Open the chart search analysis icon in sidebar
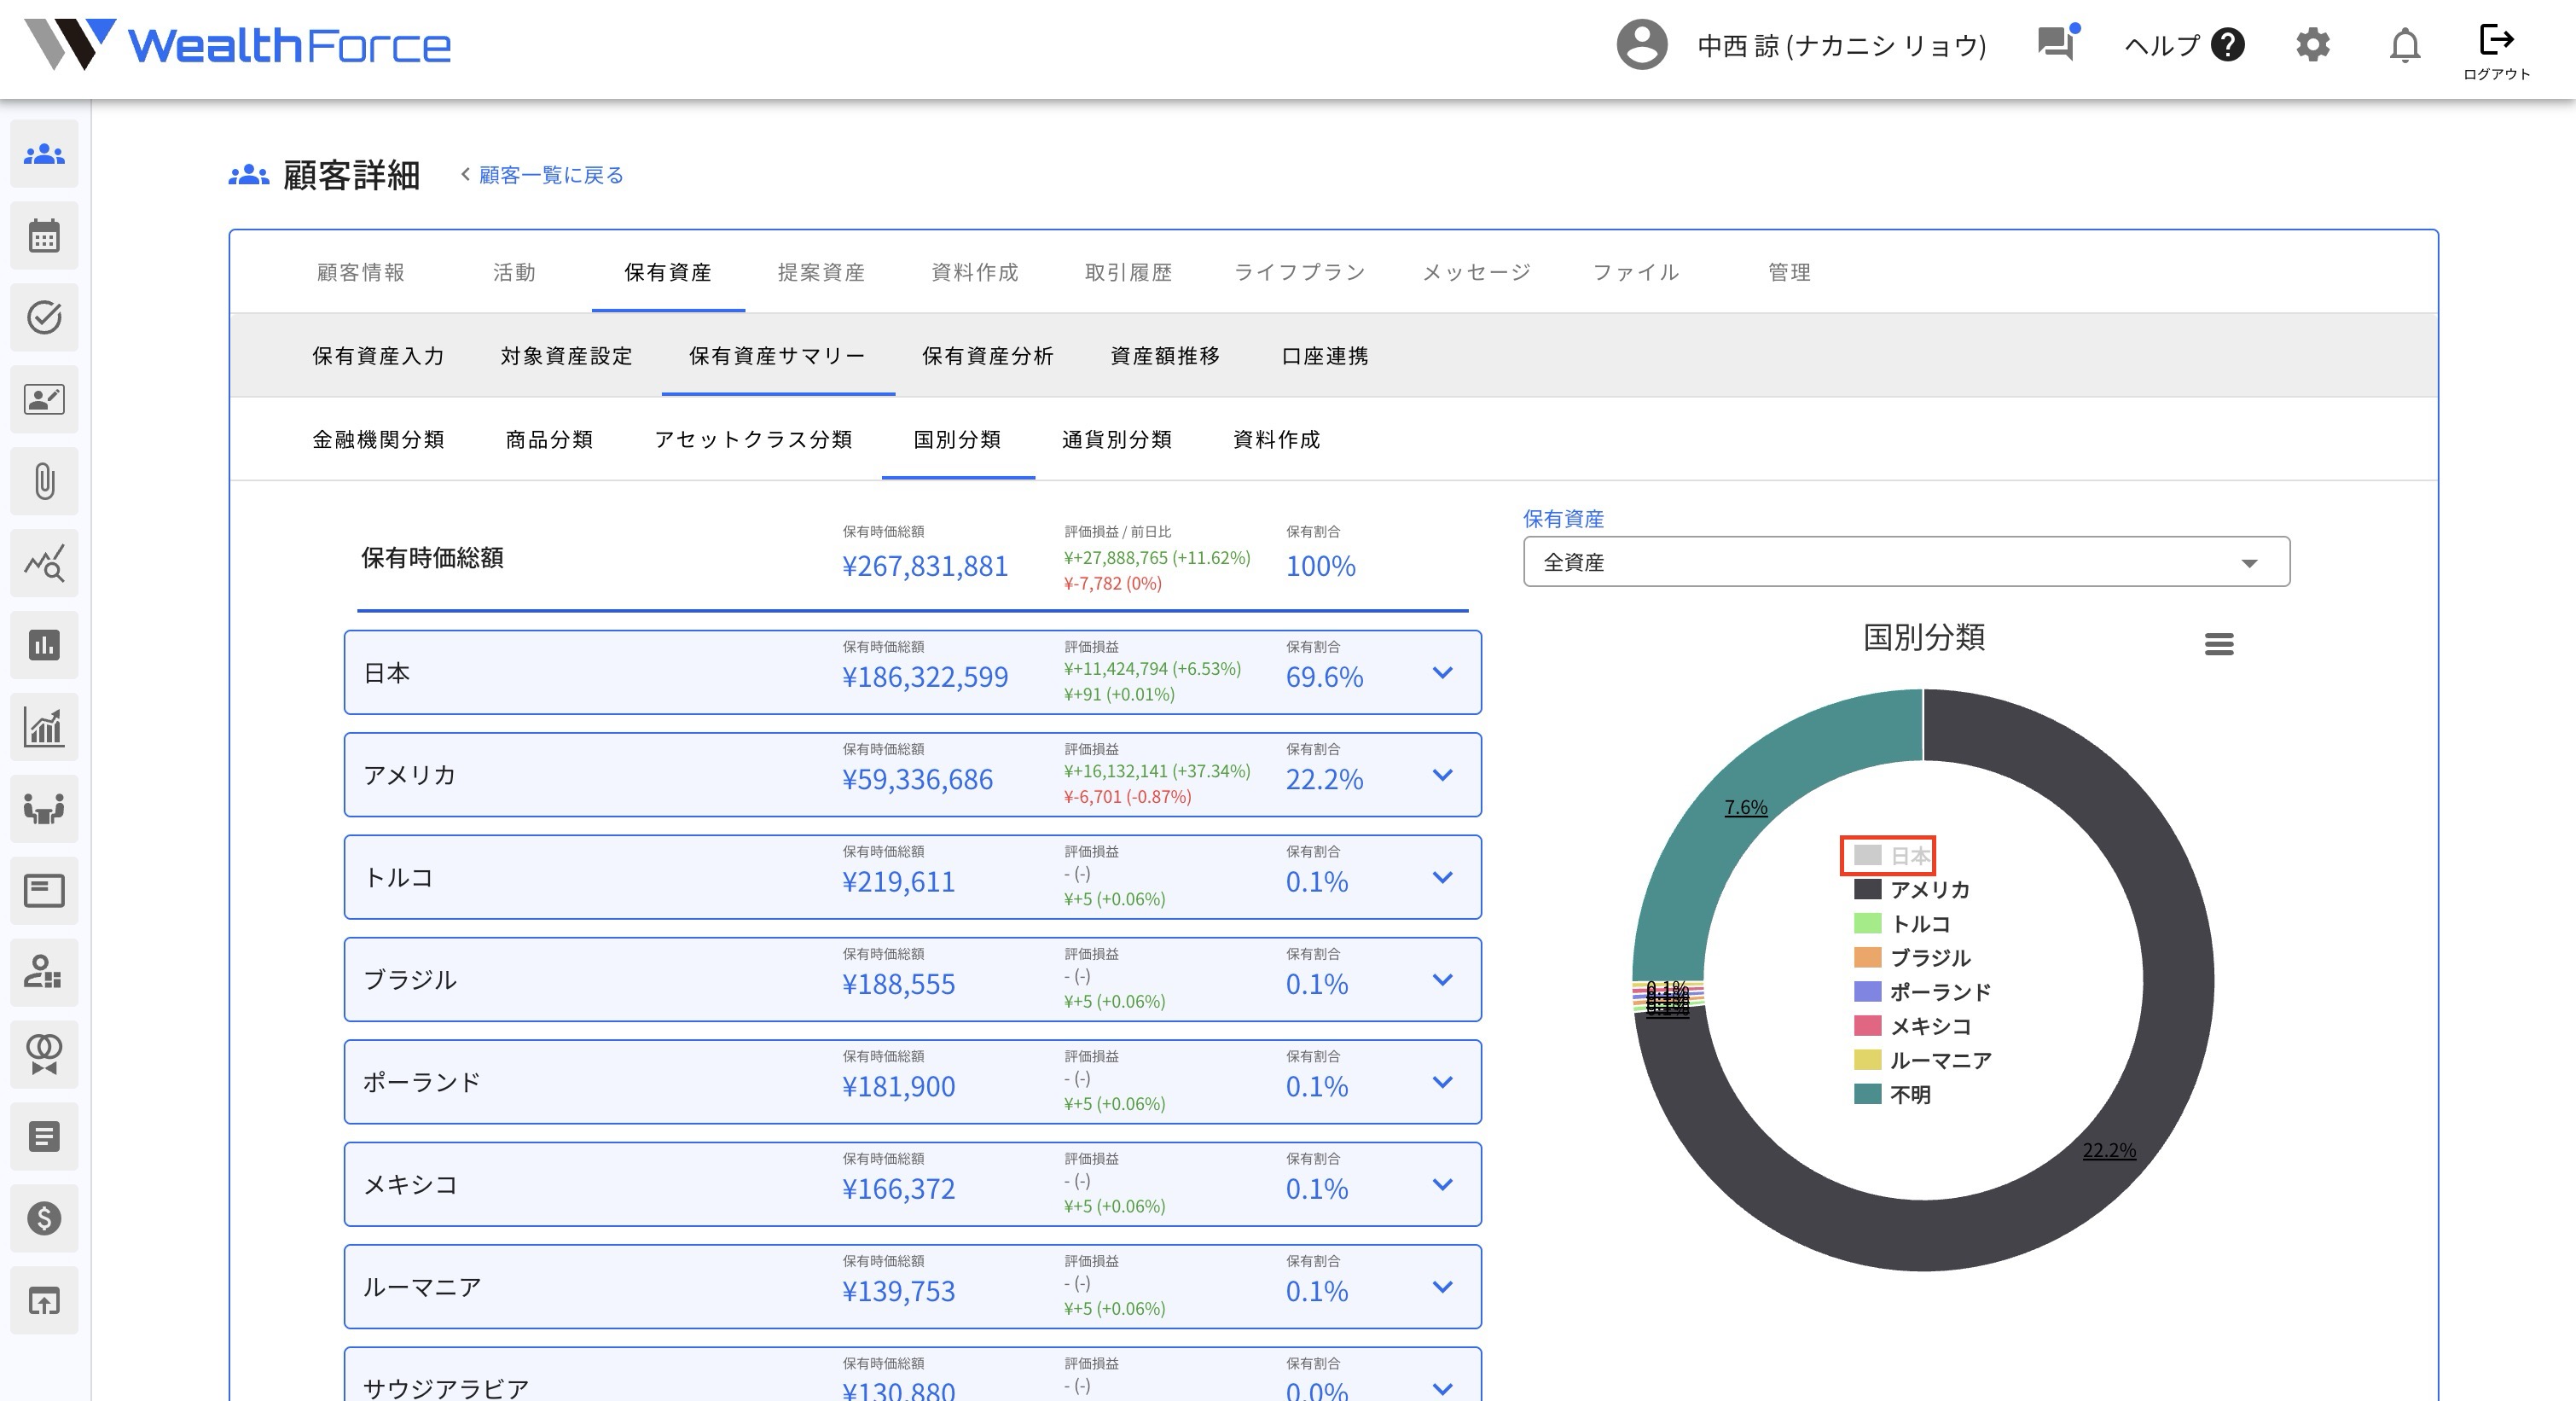The image size is (2576, 1401). tap(44, 564)
